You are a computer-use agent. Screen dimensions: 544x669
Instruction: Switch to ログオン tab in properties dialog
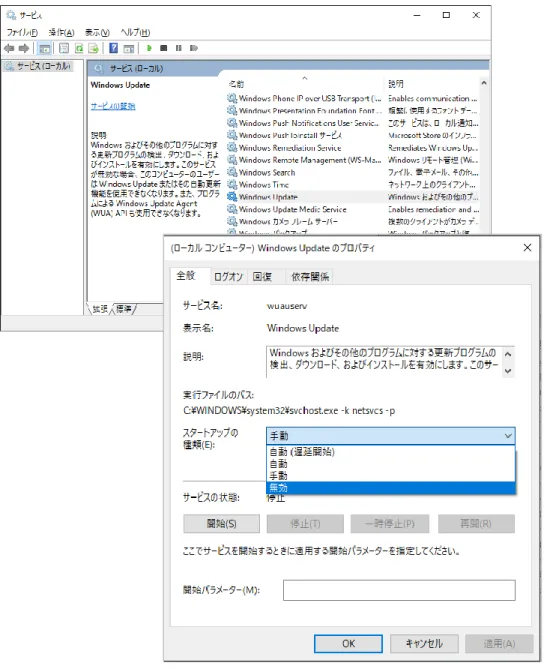(228, 277)
